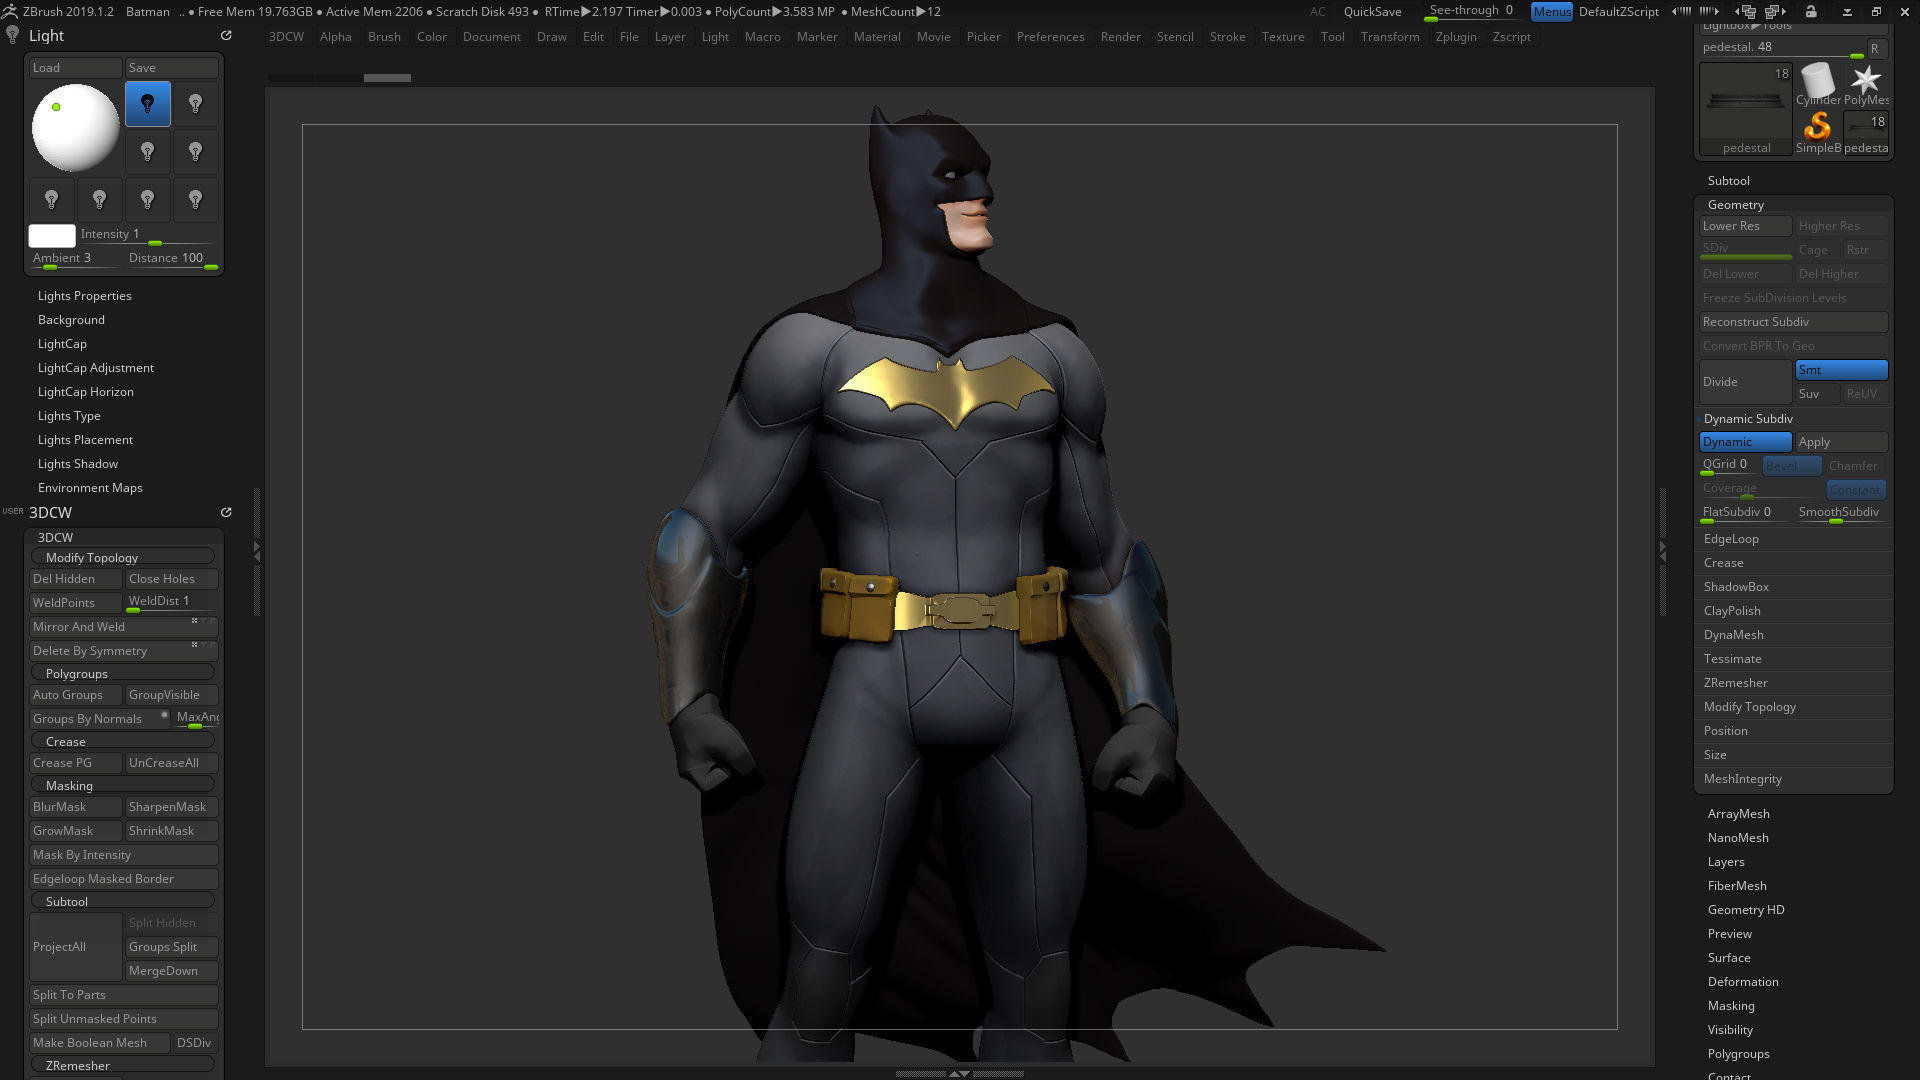Collapse the 3DCW Polygroups header
Image resolution: width=1920 pixels, height=1080 pixels.
click(x=123, y=674)
